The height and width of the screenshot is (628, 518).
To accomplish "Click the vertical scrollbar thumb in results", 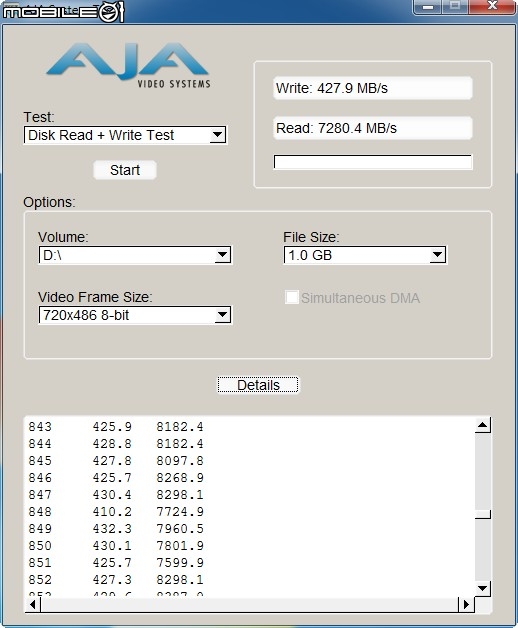I will tap(483, 514).
